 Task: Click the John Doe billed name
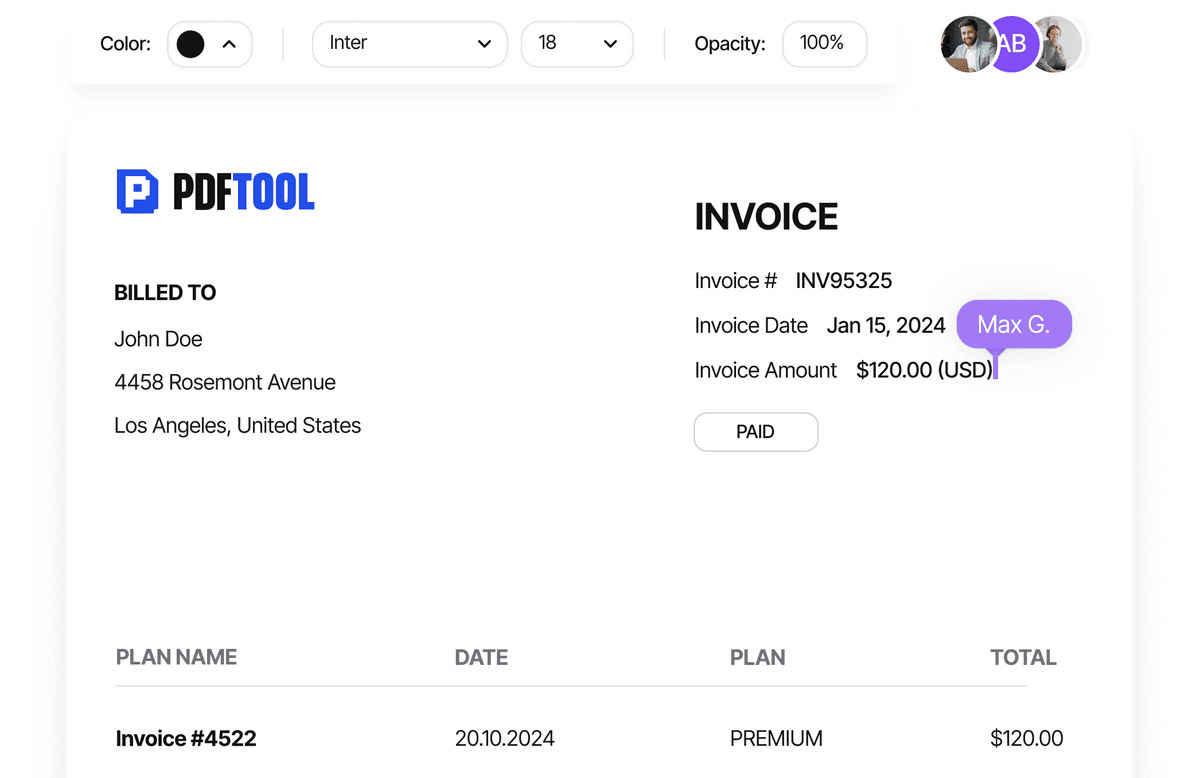158,339
